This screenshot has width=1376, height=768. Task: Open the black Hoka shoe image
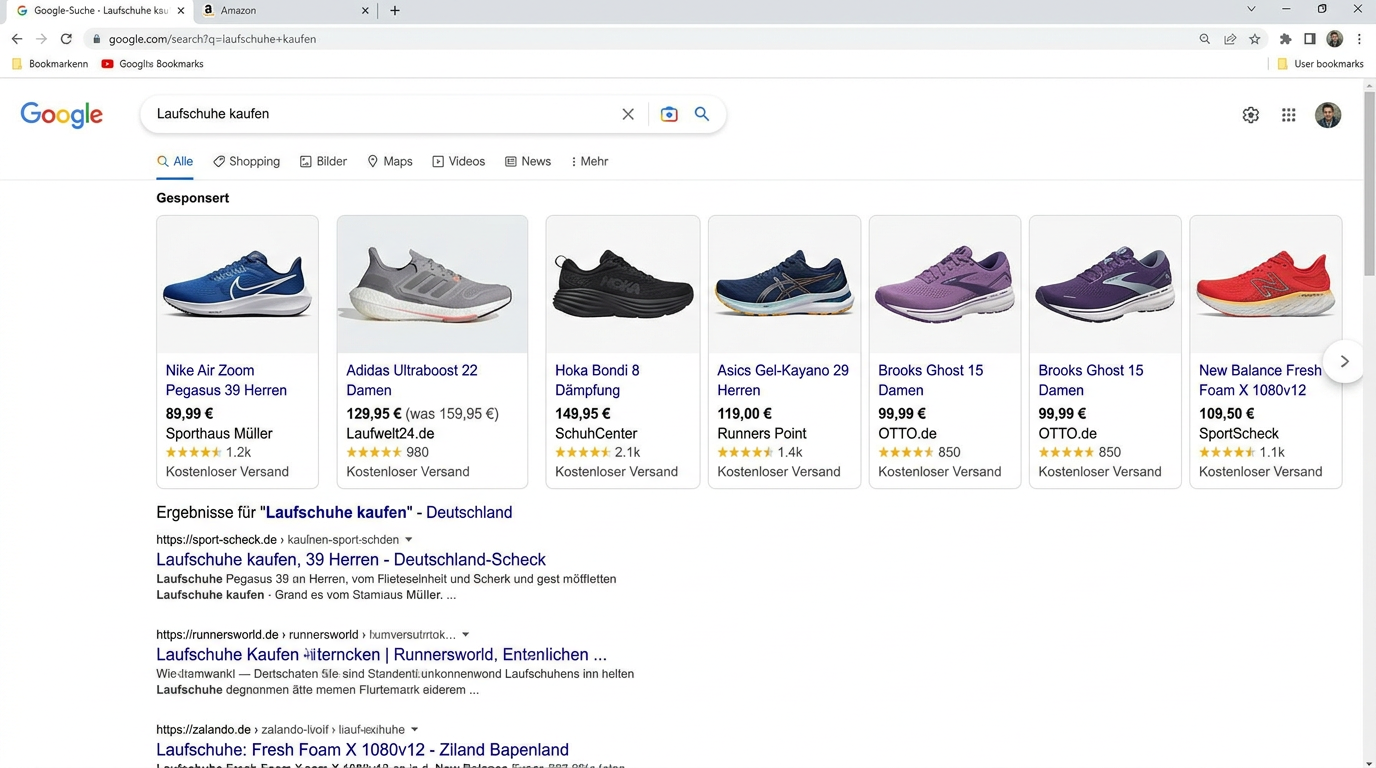tap(622, 284)
